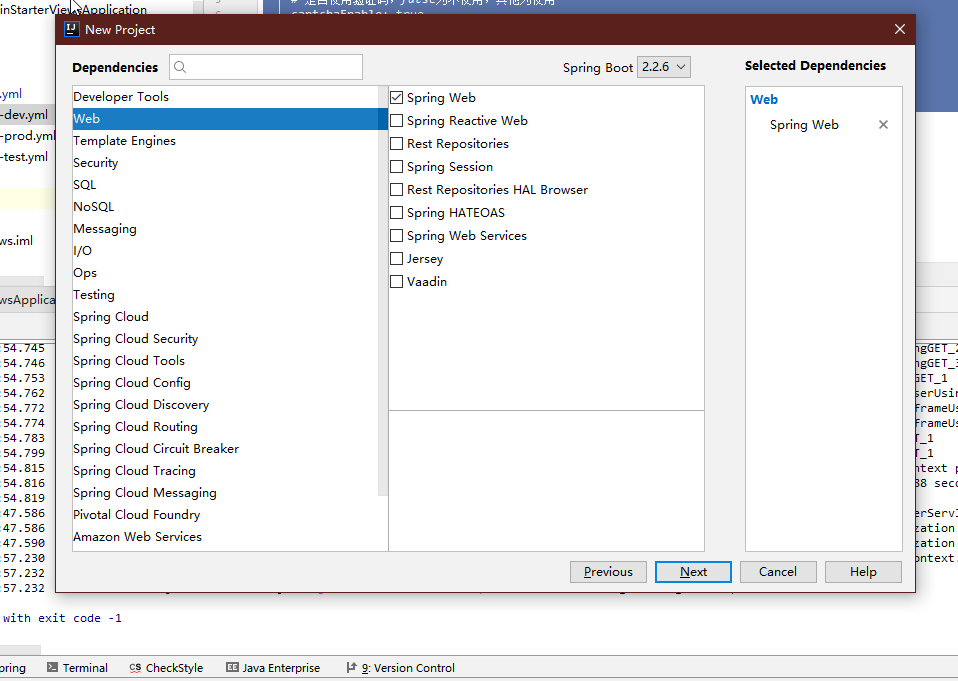Click the Next button
Viewport: 958px width, 681px height.
(x=693, y=572)
